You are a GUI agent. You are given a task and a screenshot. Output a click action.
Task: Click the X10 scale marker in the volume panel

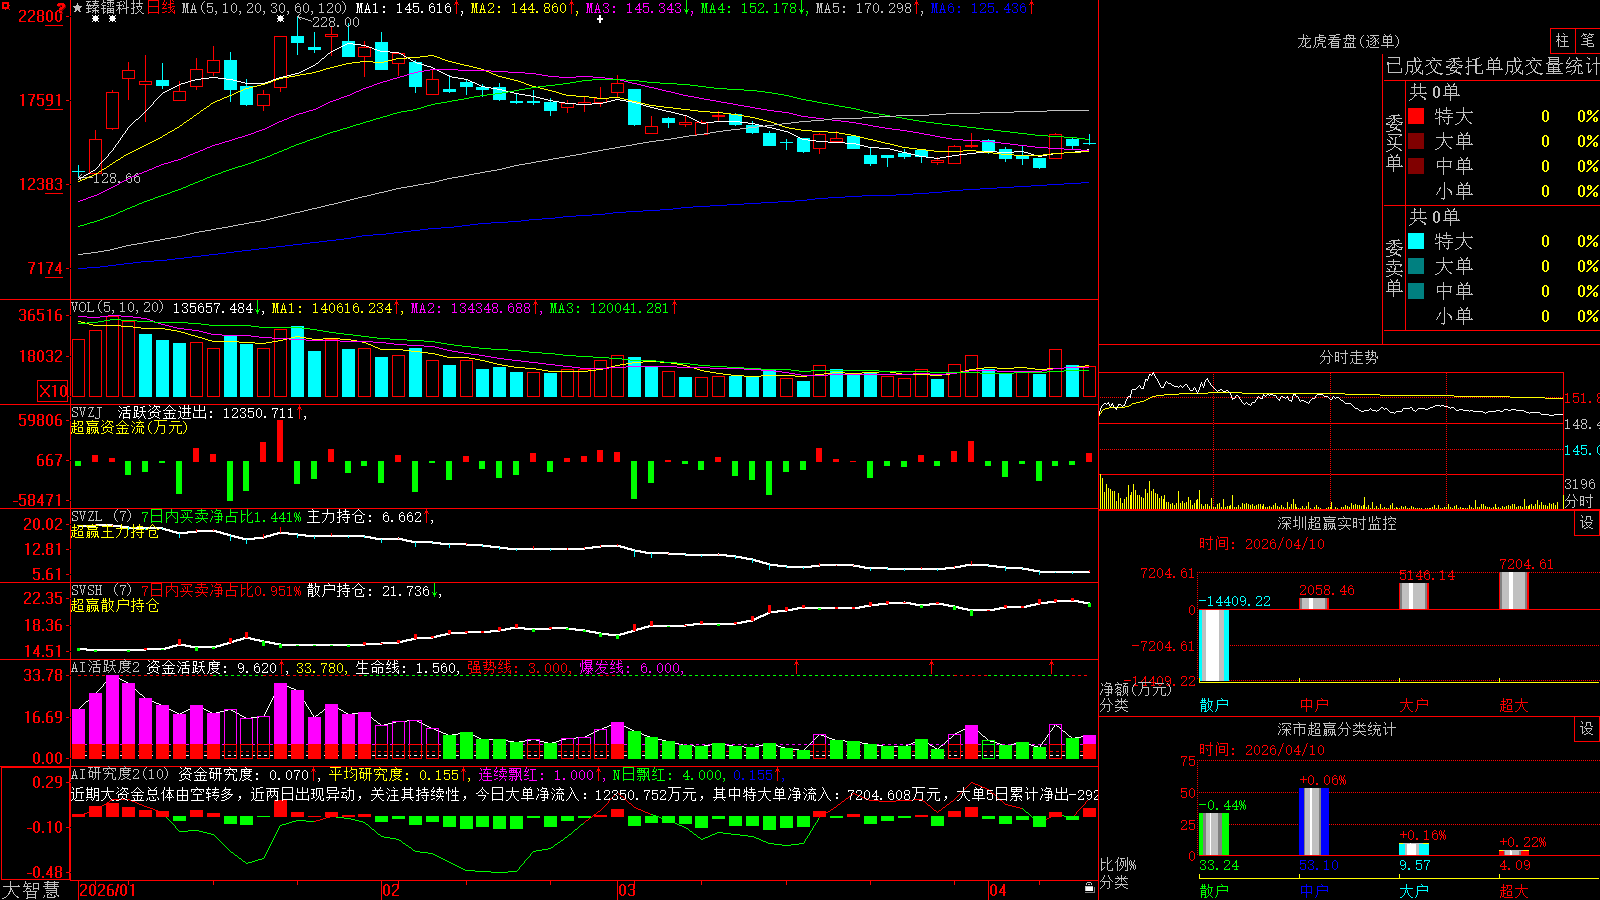pyautogui.click(x=53, y=391)
